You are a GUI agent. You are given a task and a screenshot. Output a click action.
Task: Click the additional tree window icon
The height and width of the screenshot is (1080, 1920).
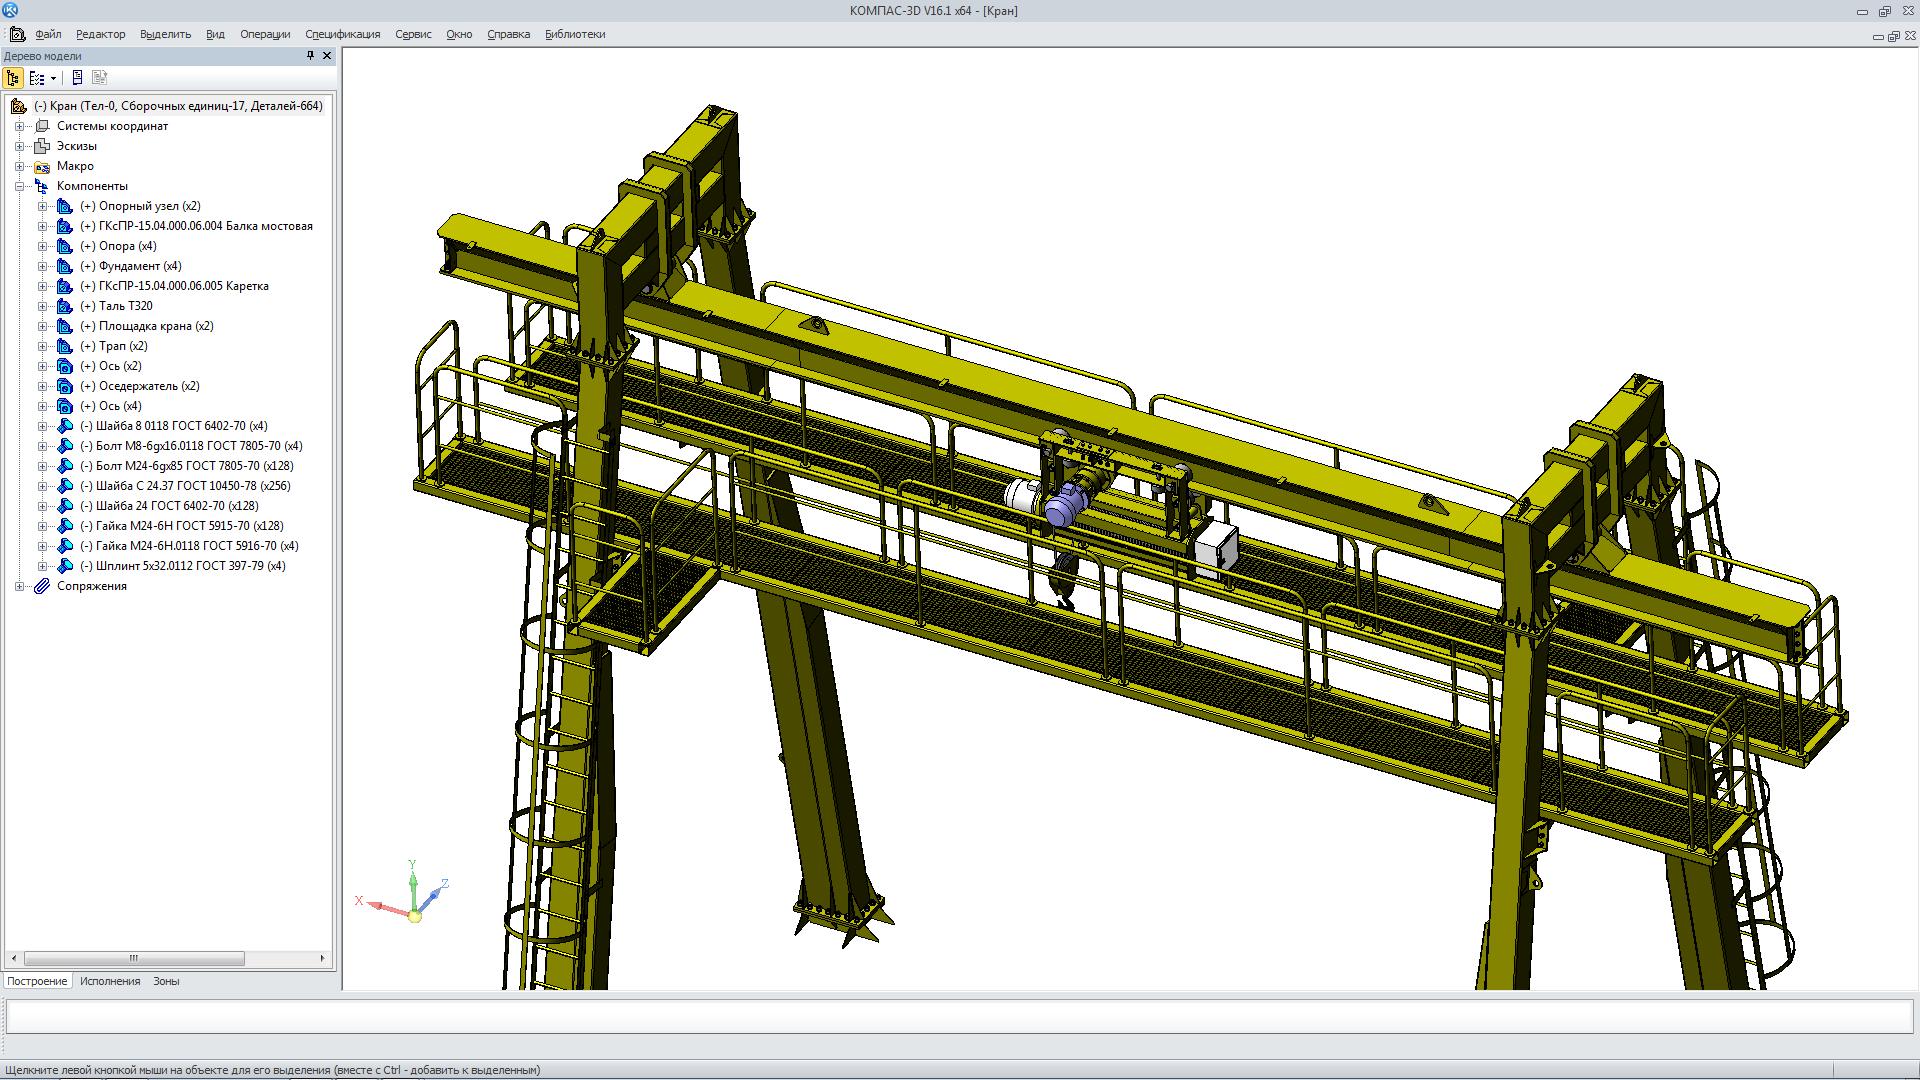pyautogui.click(x=77, y=78)
